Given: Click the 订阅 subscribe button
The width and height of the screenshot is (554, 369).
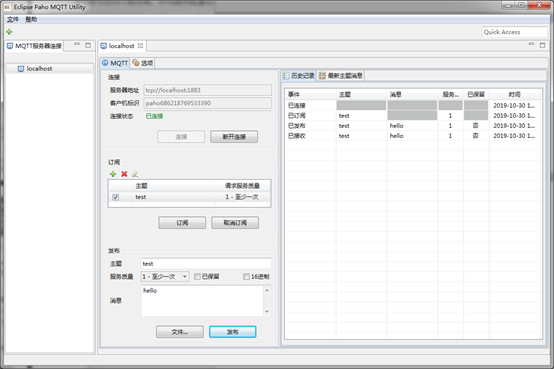Looking at the screenshot, I should click(182, 223).
